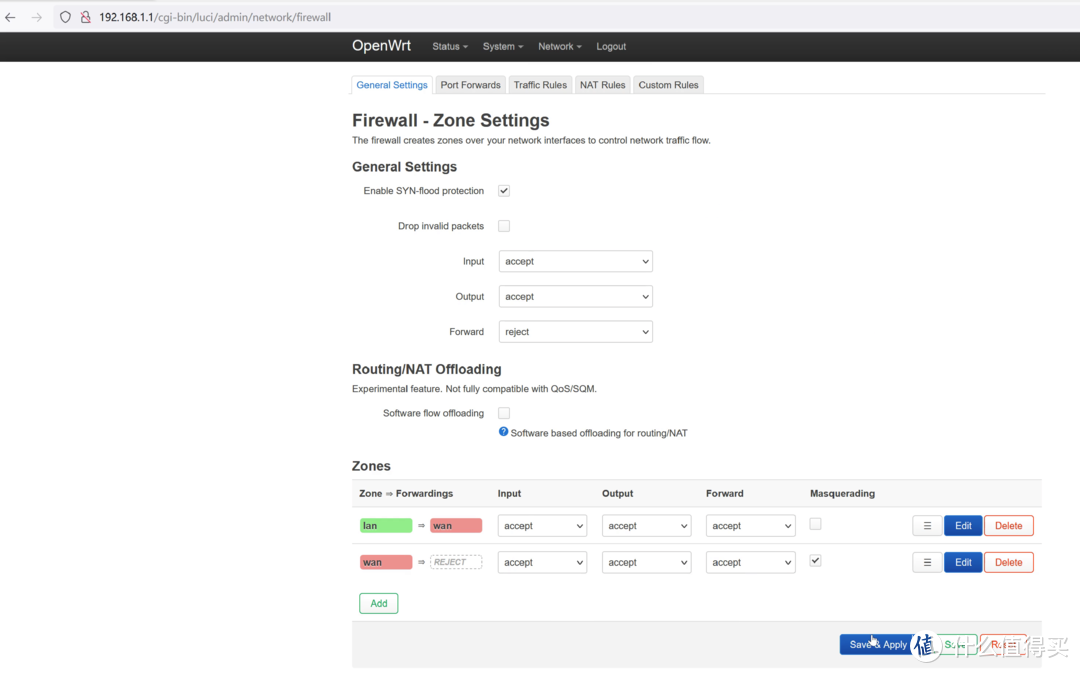This screenshot has width=1080, height=673.
Task: Click Delete for the lan zone
Action: pos(1008,526)
